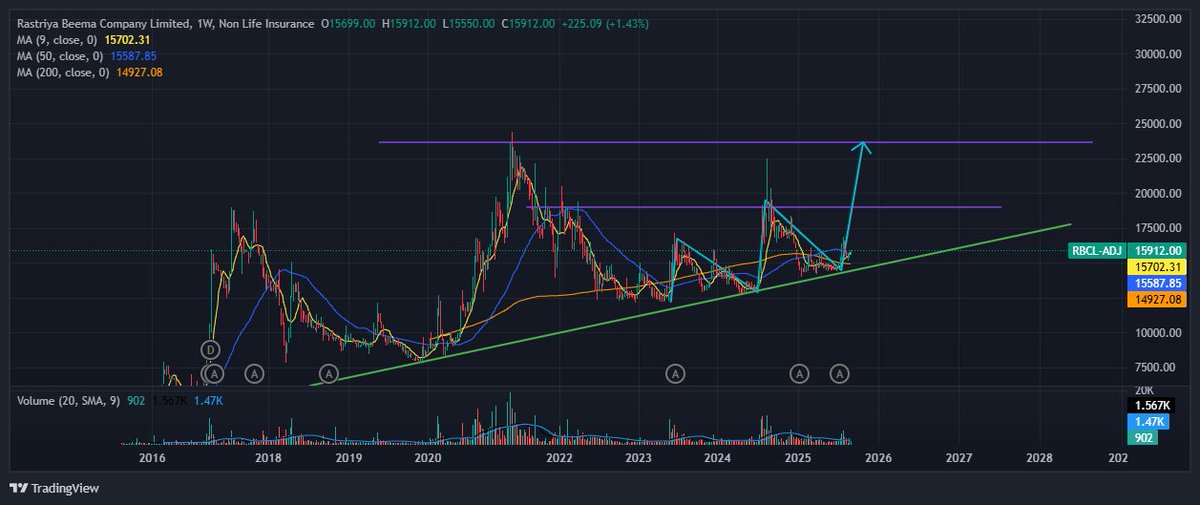Select the upper purple horizontal resistance line
Viewport: 1200px width, 505px height.
pos(735,142)
